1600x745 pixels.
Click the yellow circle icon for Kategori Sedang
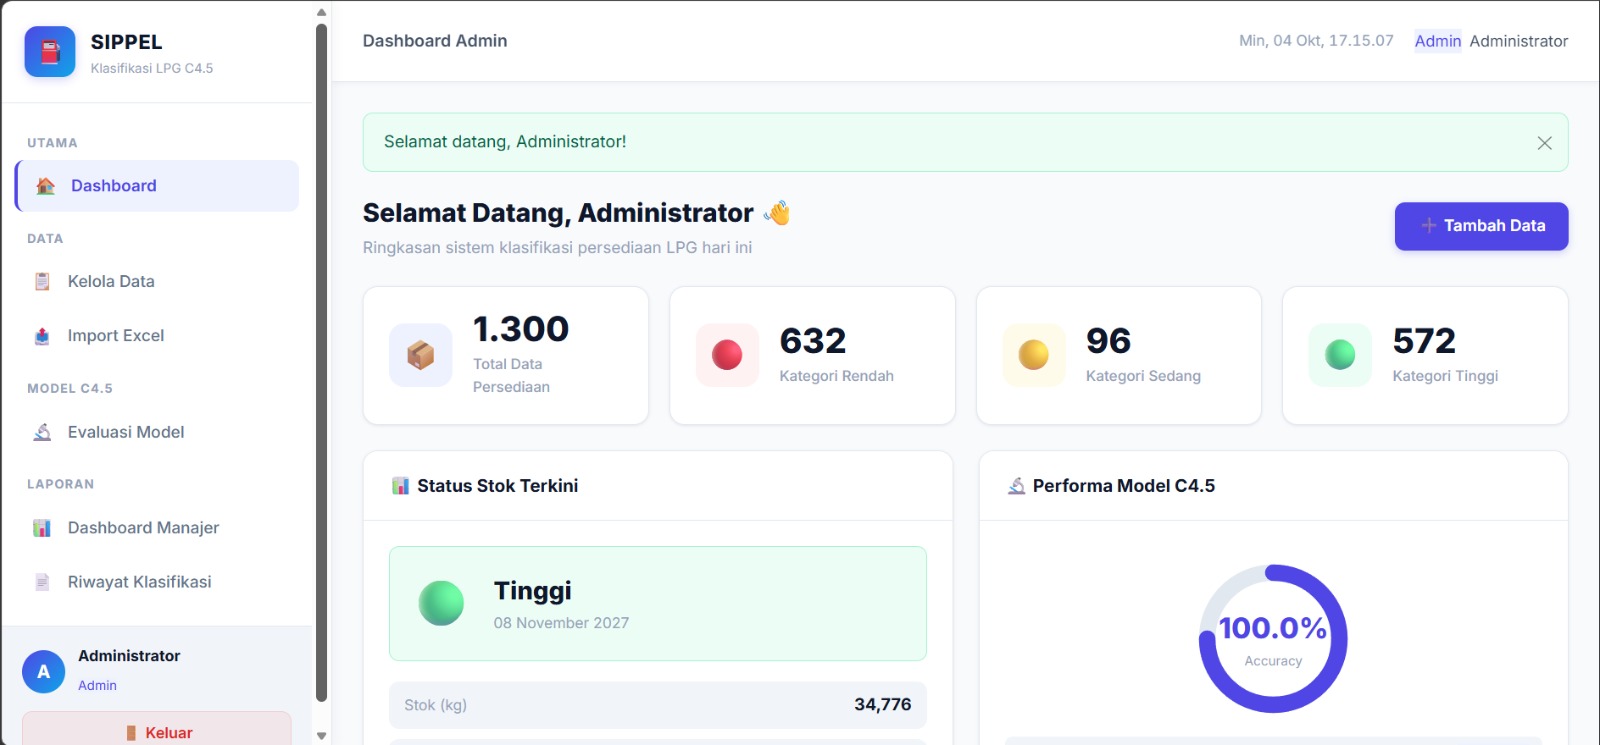tap(1034, 355)
